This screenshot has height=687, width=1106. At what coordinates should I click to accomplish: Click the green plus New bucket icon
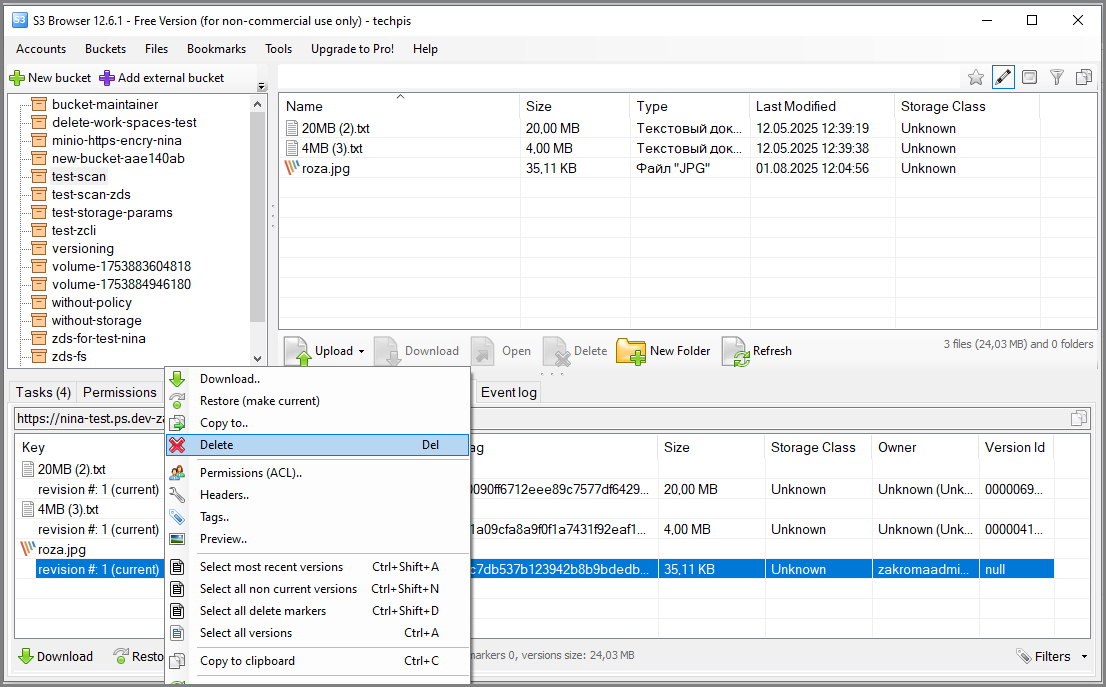point(17,78)
